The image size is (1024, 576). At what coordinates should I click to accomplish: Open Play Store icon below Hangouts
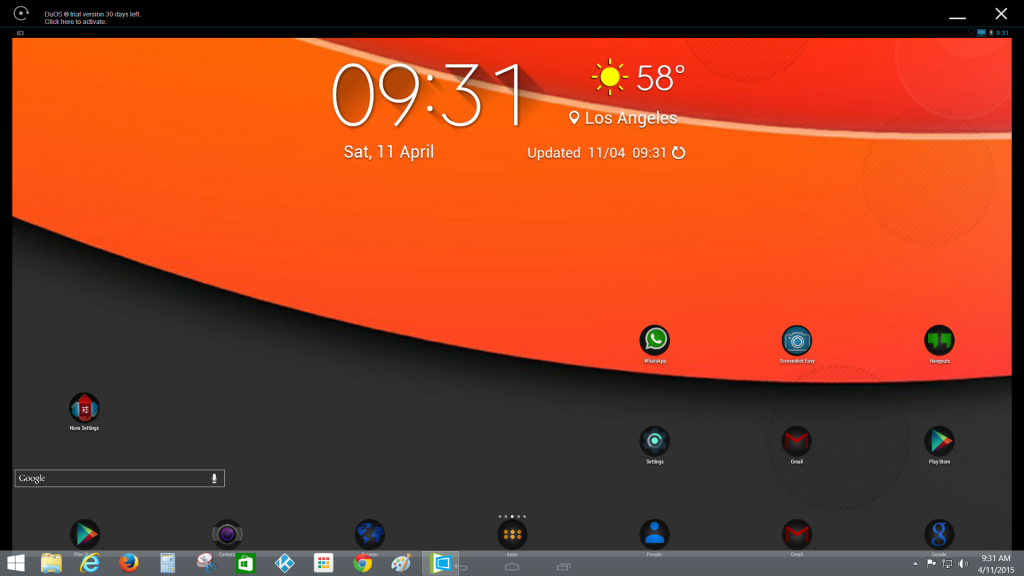point(939,440)
